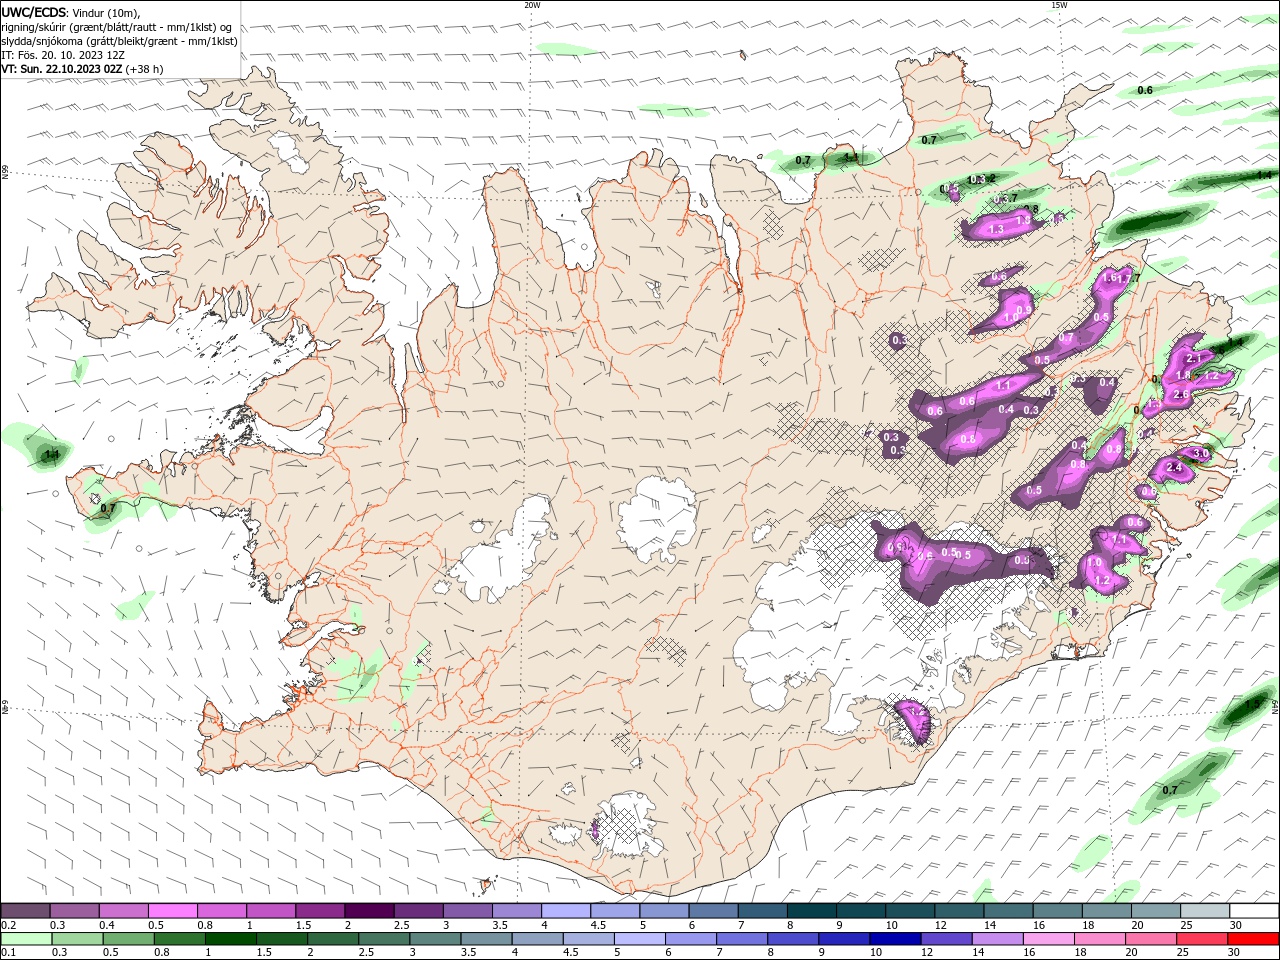Click the UWC/ECDS title text
Viewport: 1280px width, 960px height.
tap(33, 12)
